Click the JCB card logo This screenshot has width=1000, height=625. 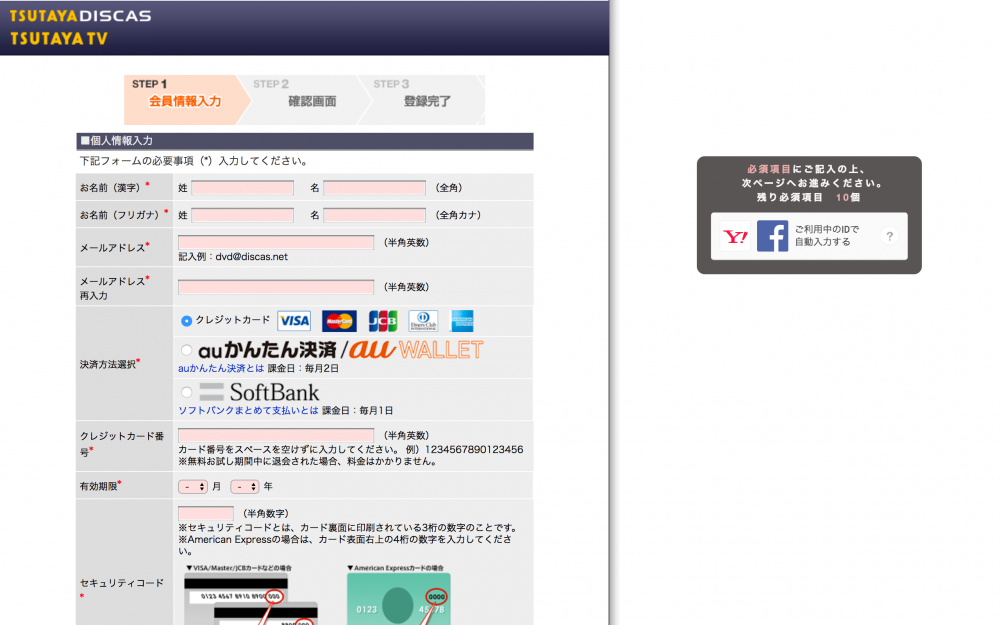pos(383,321)
